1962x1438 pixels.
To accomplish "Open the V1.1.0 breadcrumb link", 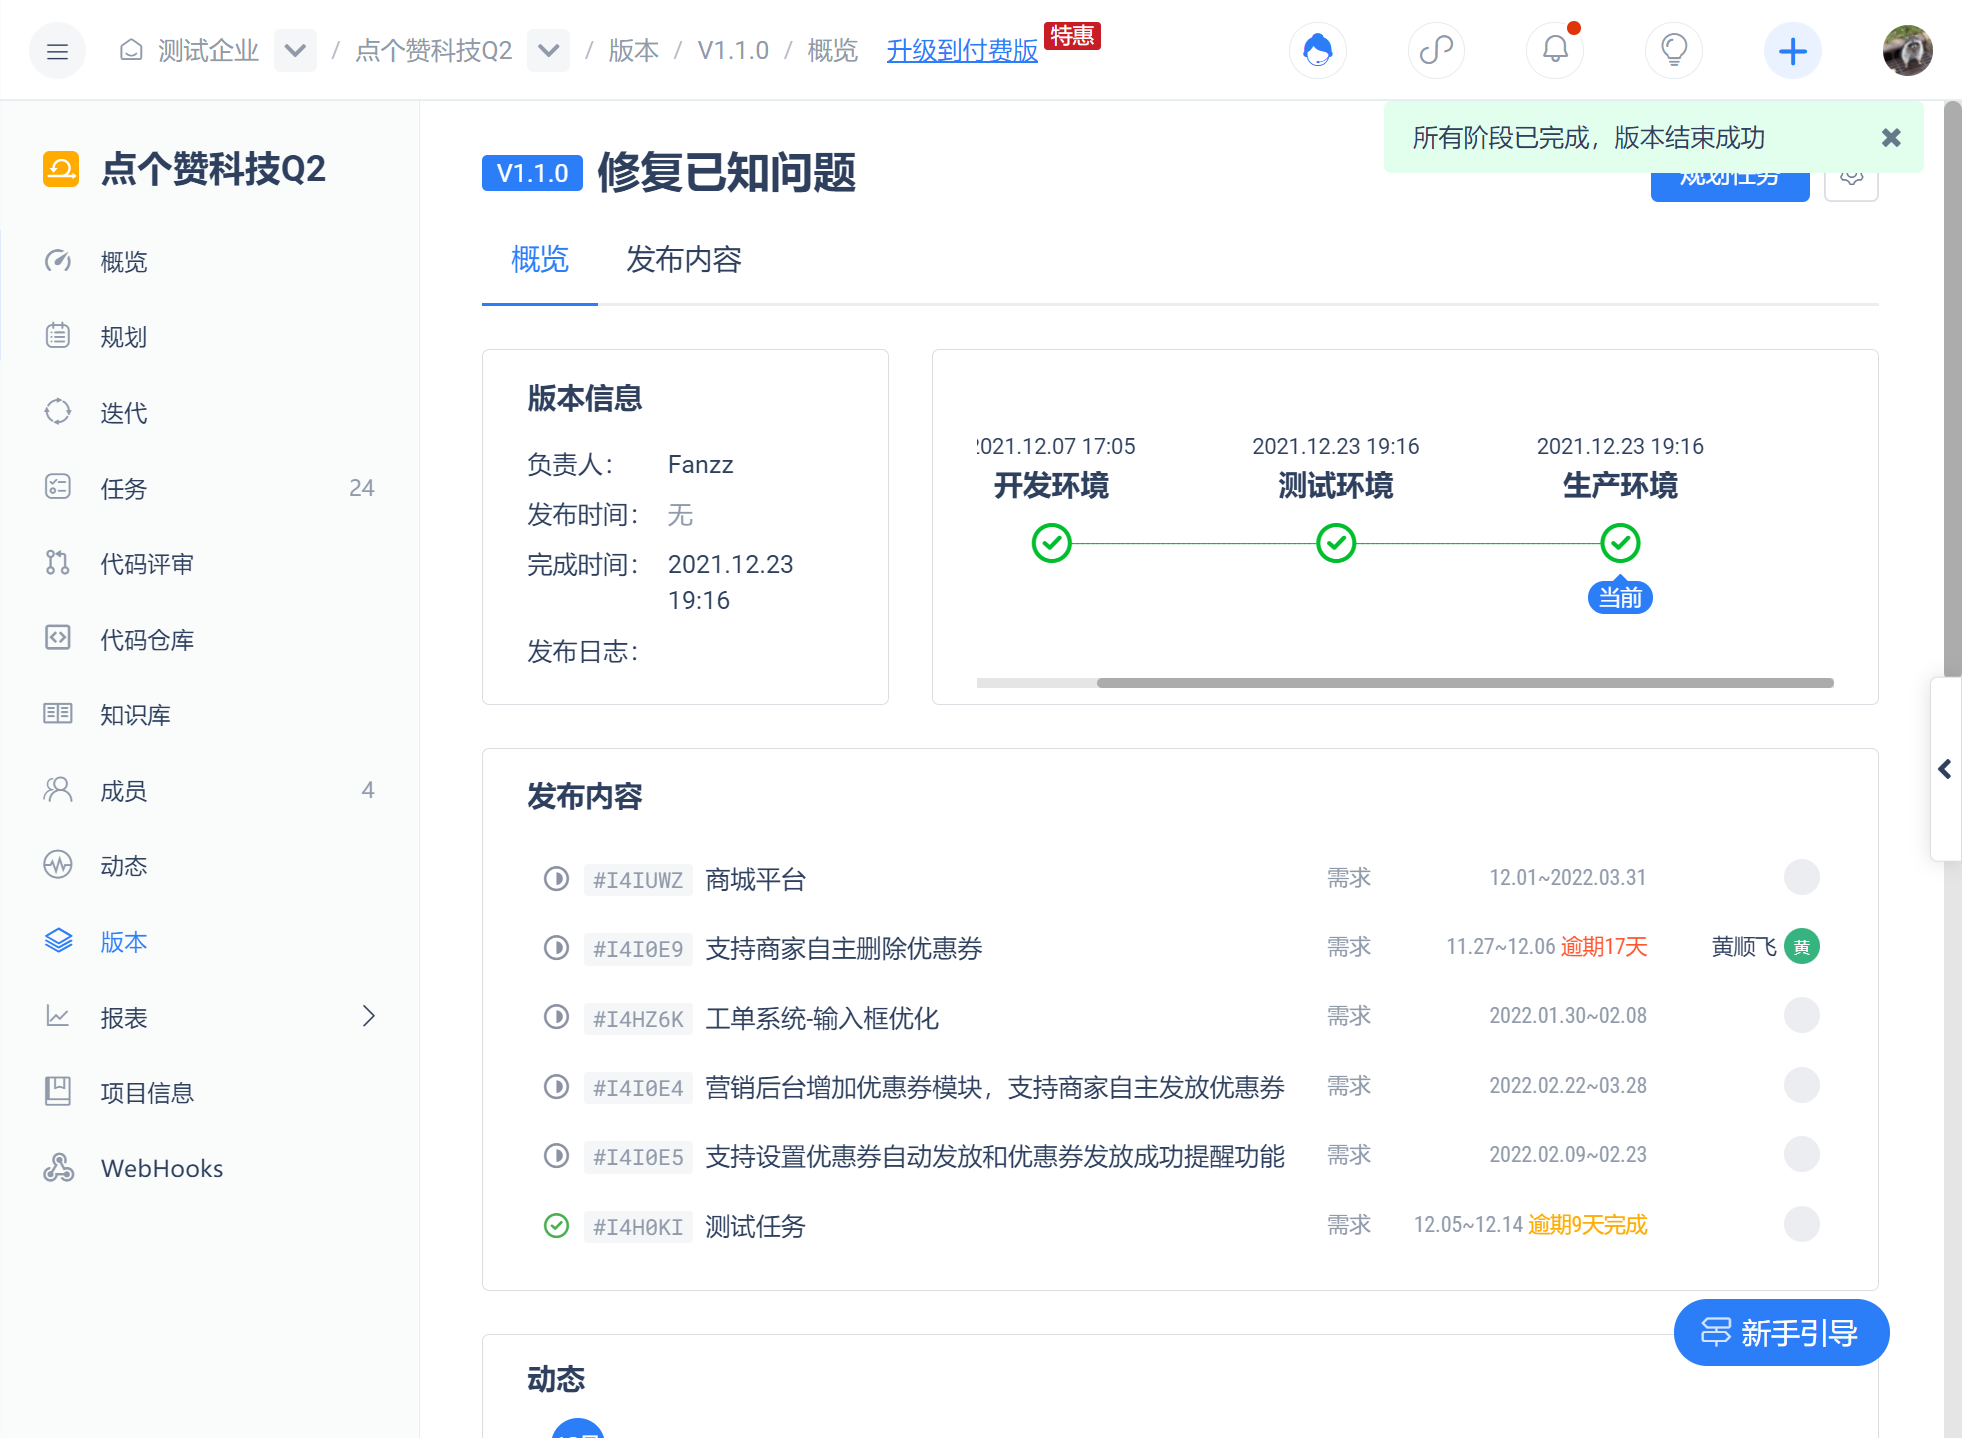I will tap(733, 50).
